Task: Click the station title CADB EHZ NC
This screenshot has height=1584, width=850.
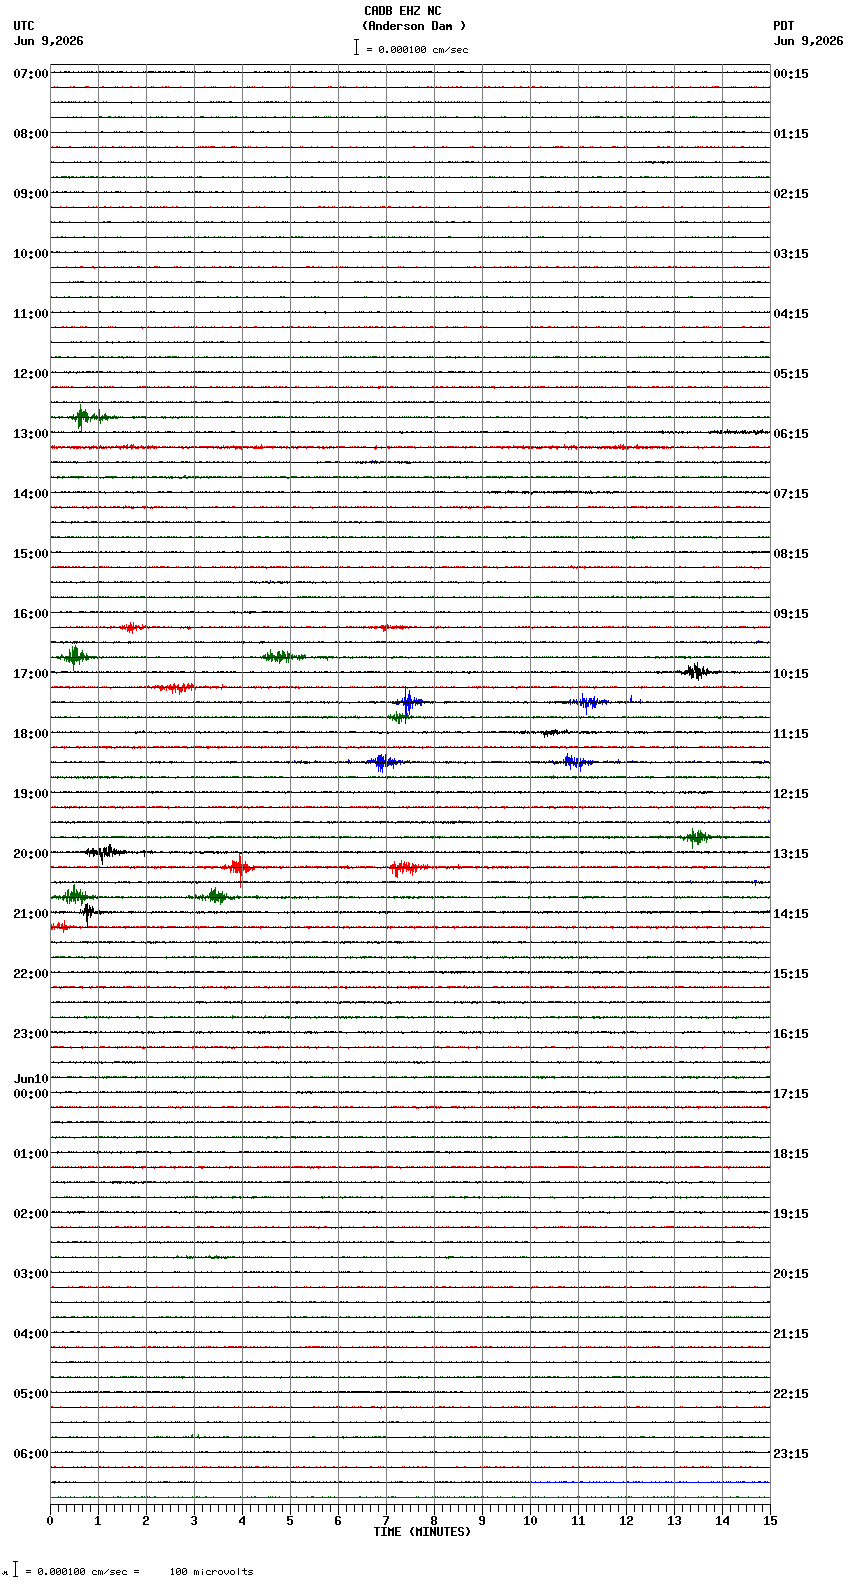Action: point(402,11)
